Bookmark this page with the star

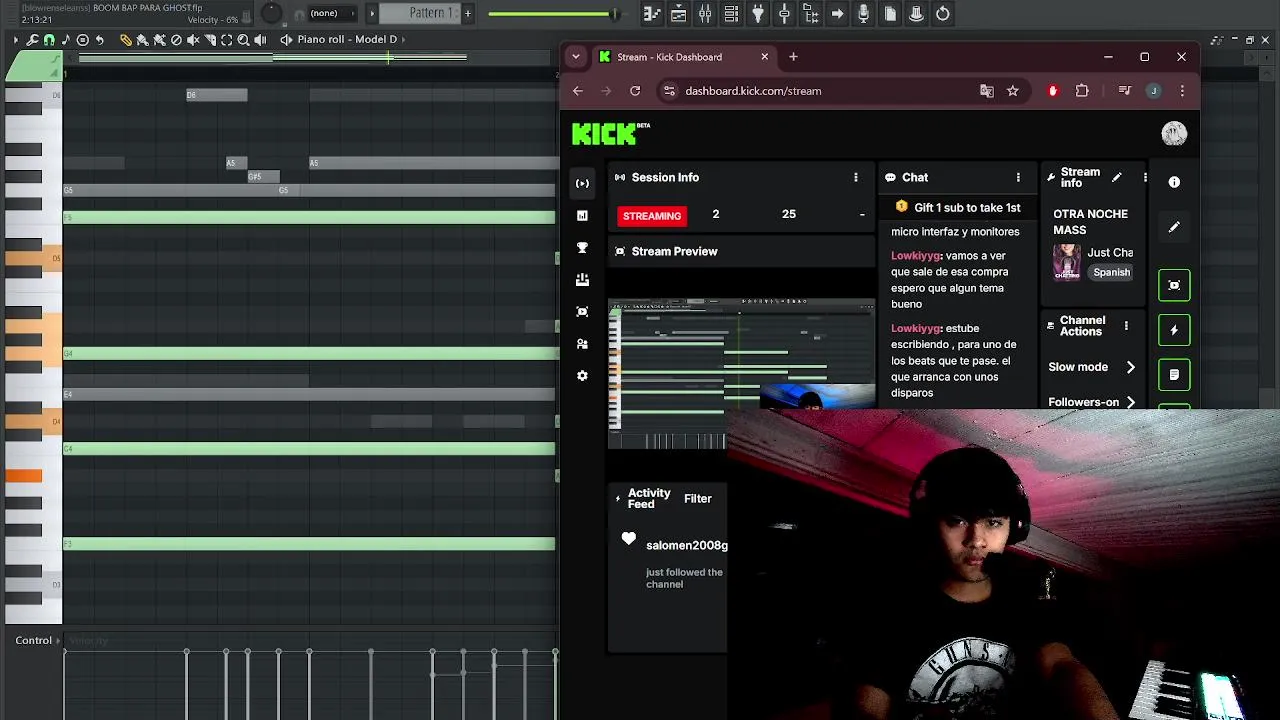click(x=1013, y=91)
